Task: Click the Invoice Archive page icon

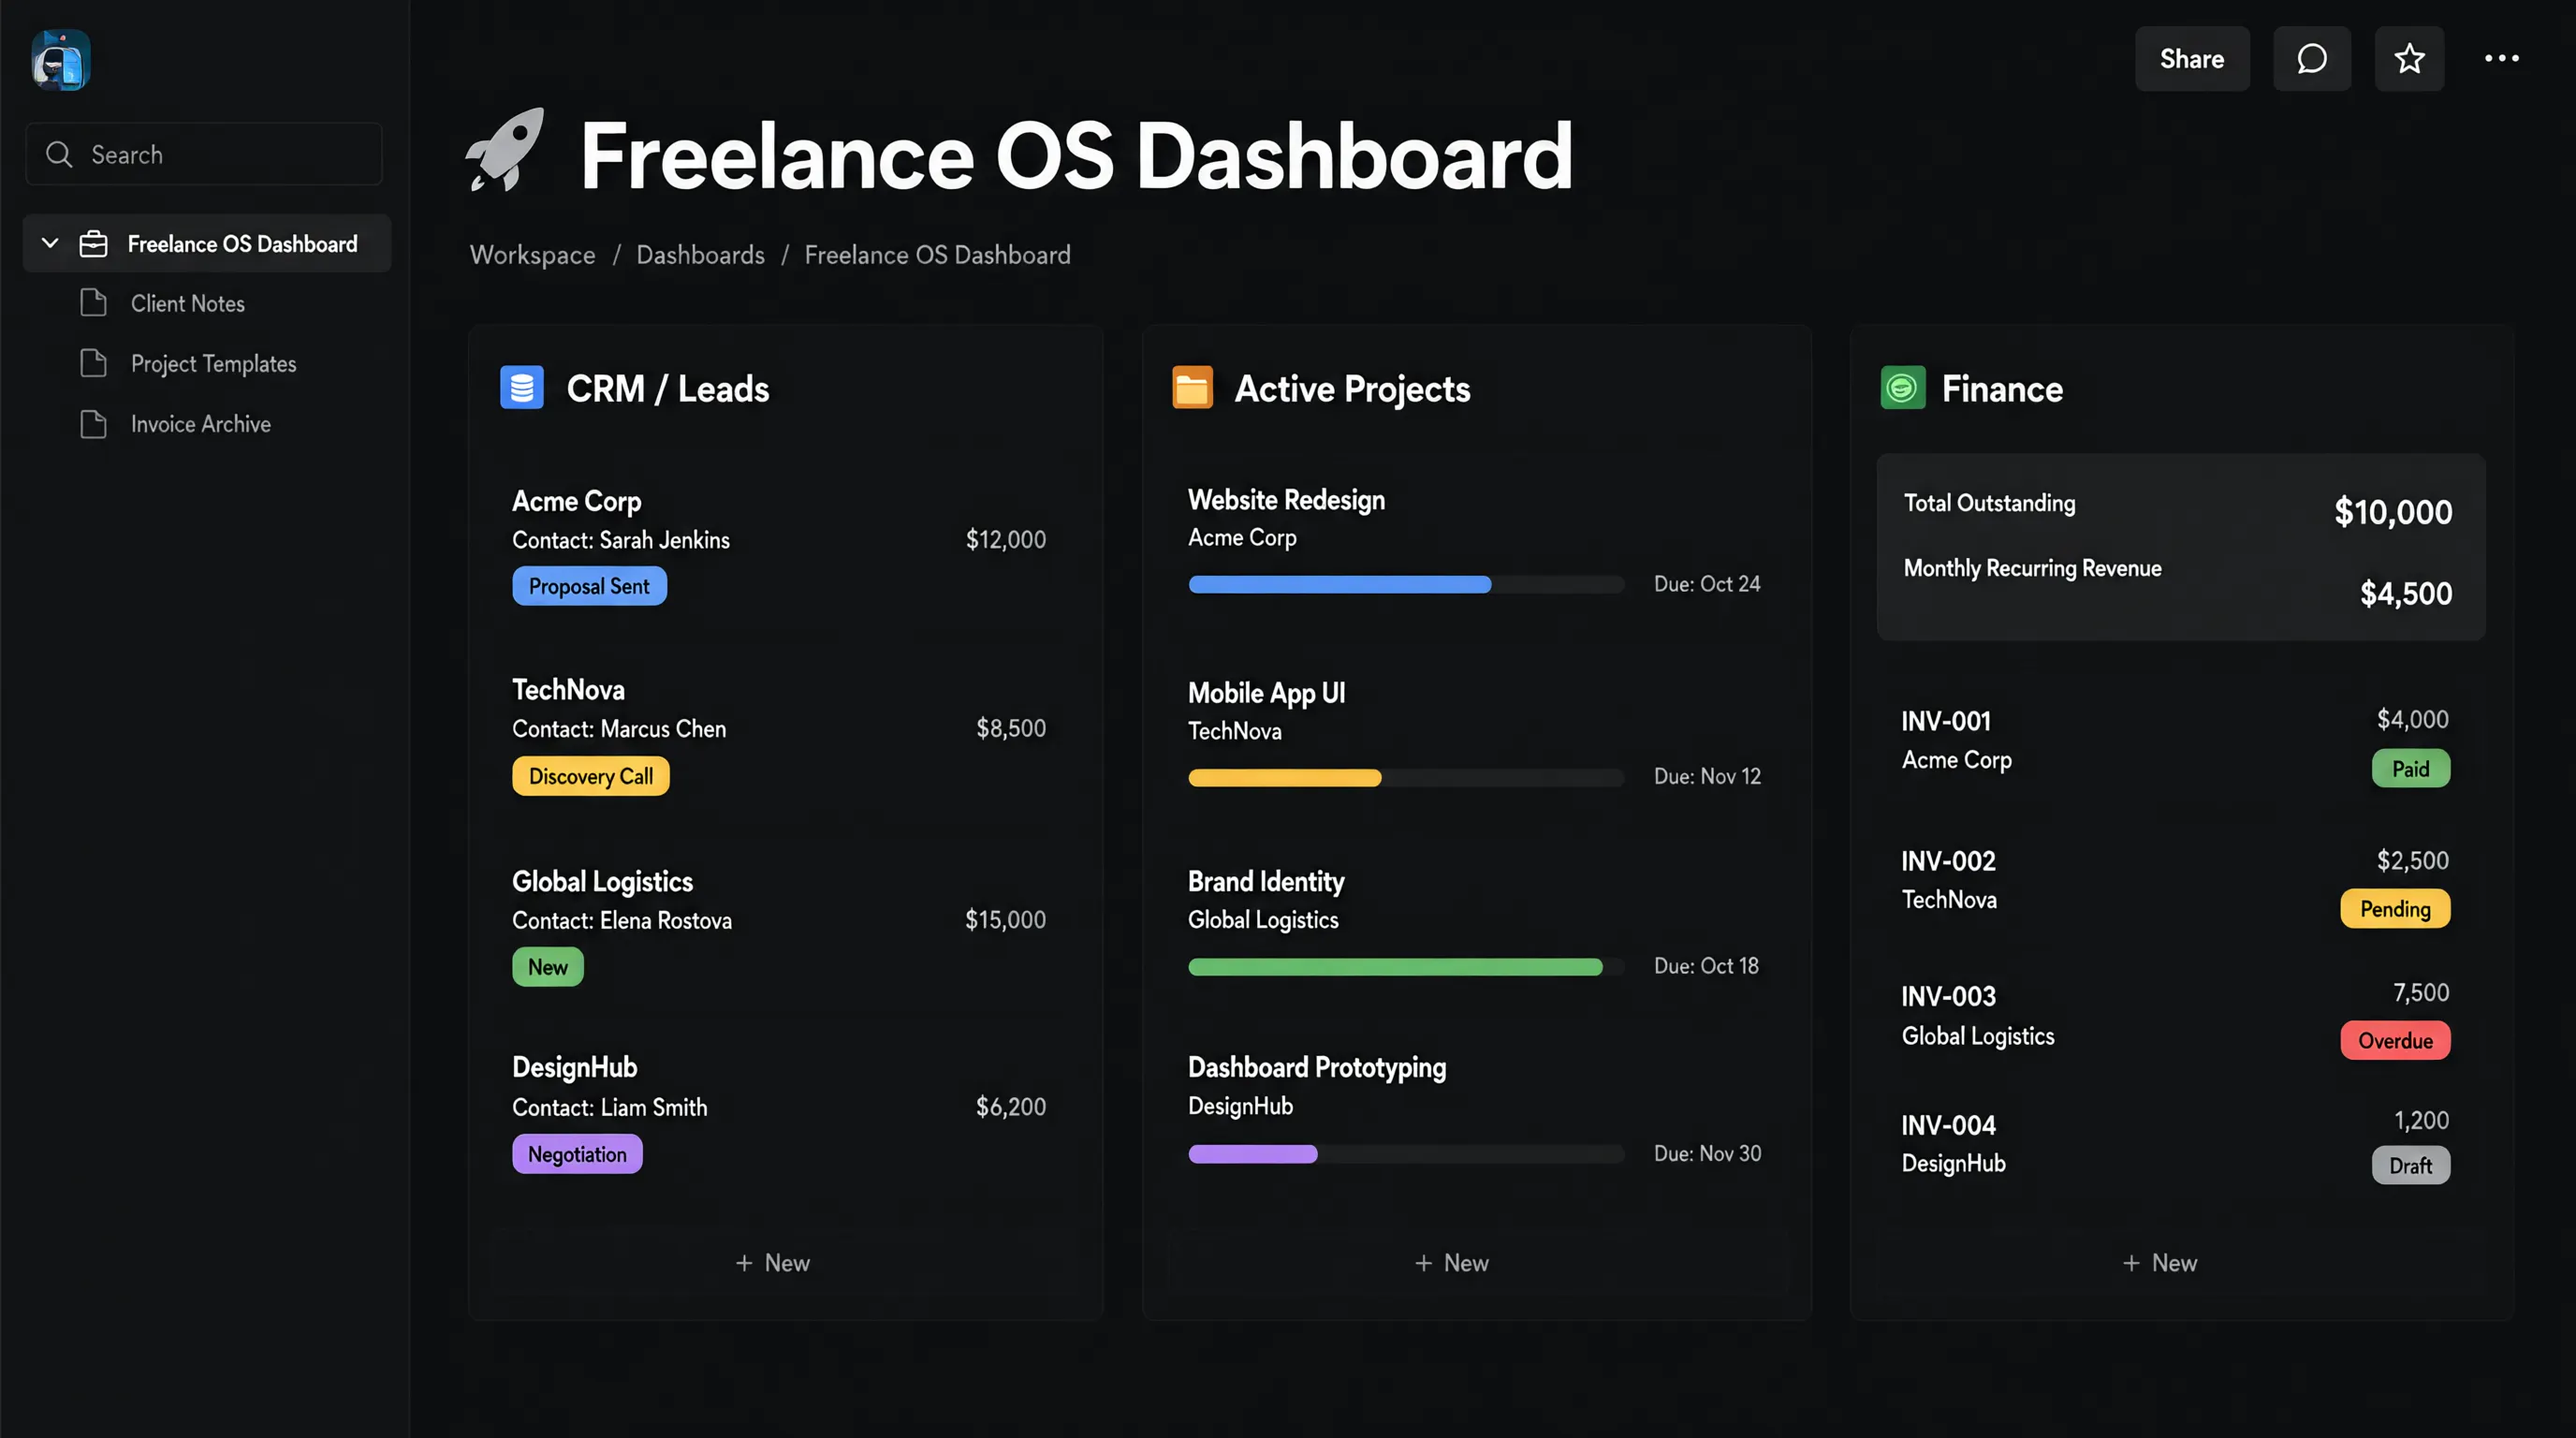Action: [x=93, y=424]
